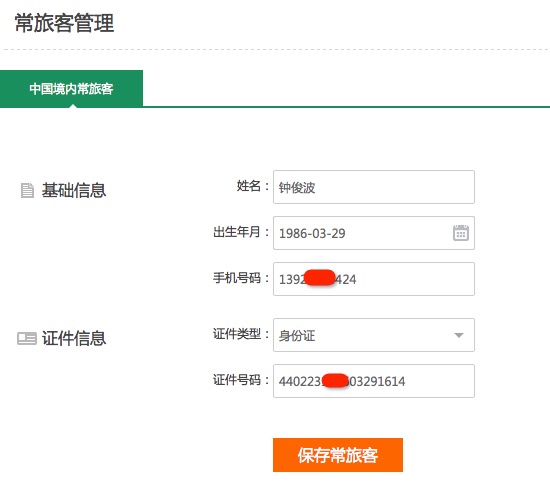Expand the 证件类型 dropdown arrow
Image resolution: width=550 pixels, height=494 pixels.
click(459, 335)
